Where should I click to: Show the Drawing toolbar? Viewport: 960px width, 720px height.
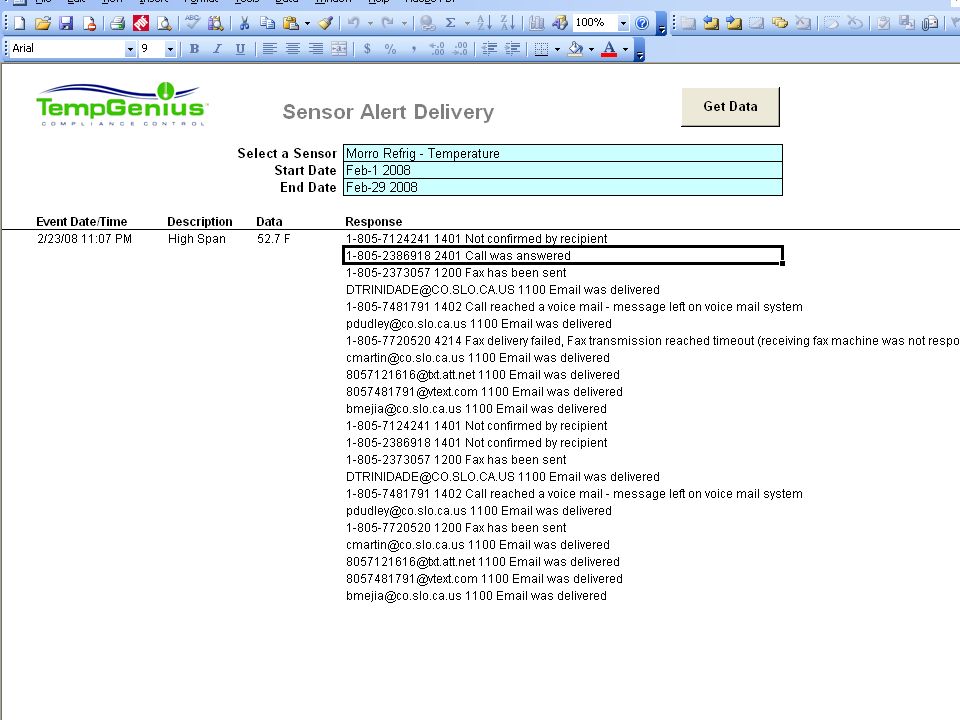560,24
